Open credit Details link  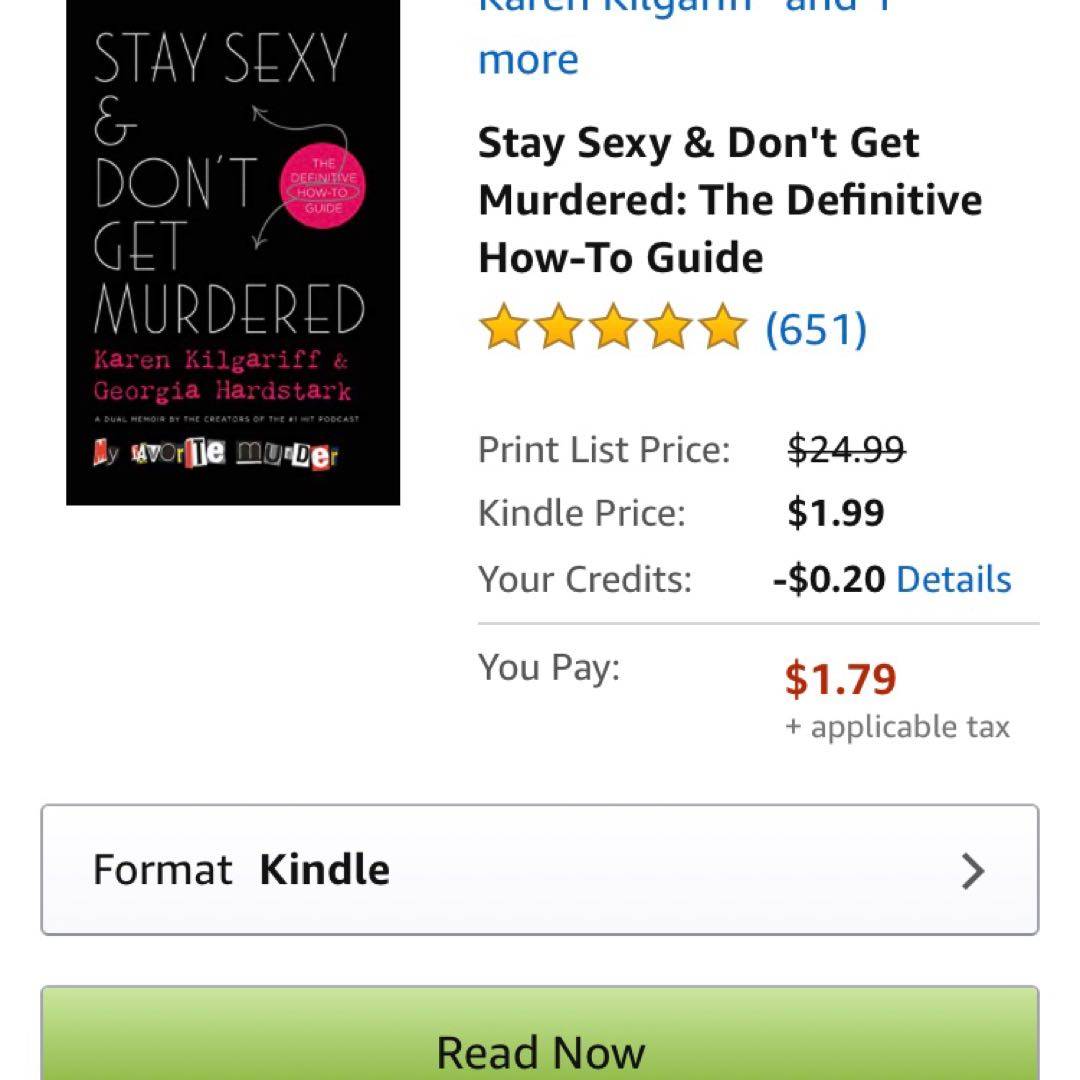(x=954, y=579)
